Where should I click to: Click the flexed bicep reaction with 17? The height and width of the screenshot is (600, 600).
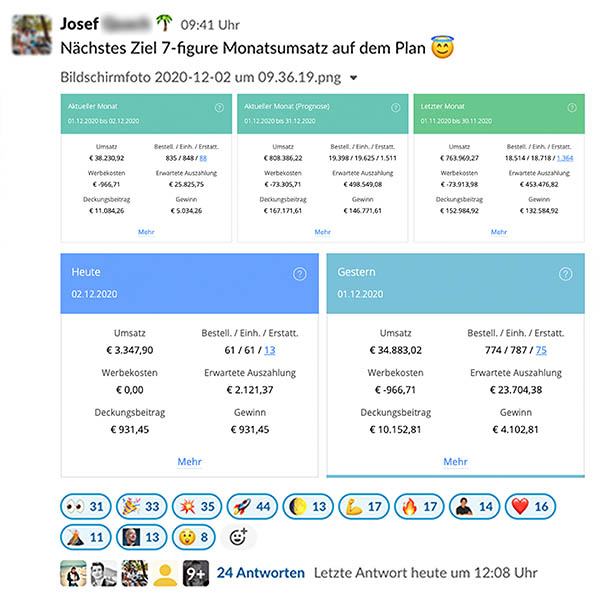pyautogui.click(x=364, y=507)
